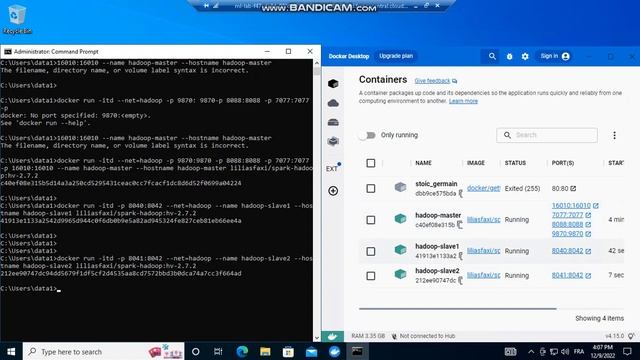Click the PORT(S) column header
This screenshot has width=640, height=360.
(563, 163)
